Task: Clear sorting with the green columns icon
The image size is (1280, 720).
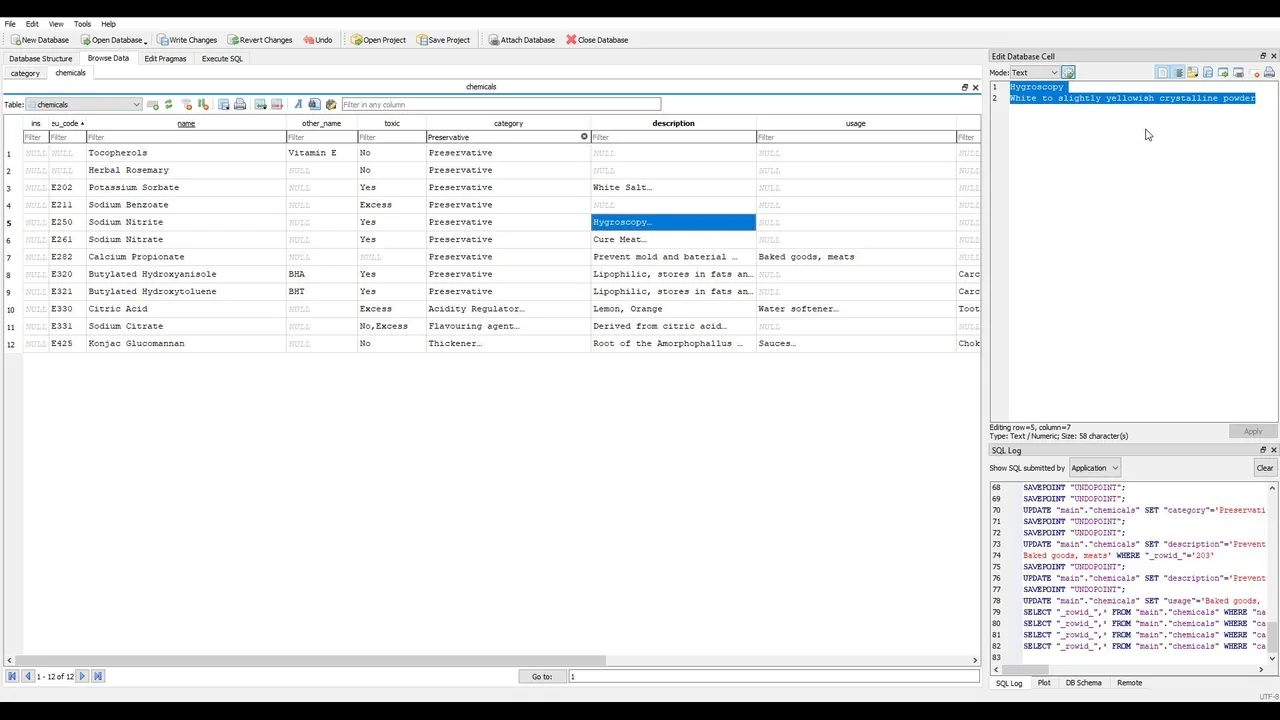Action: [x=203, y=104]
